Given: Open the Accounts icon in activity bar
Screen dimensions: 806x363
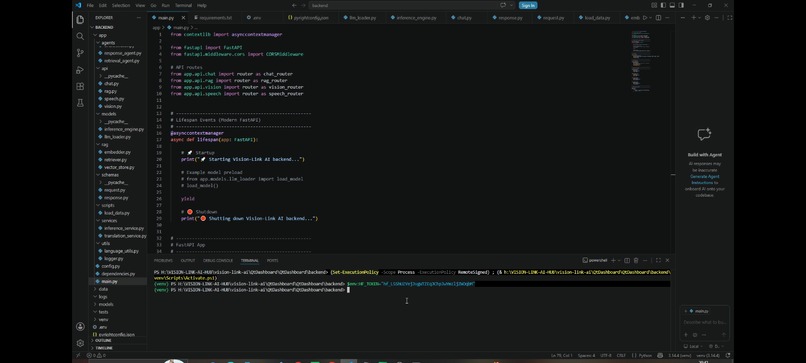Looking at the screenshot, I should click(80, 326).
